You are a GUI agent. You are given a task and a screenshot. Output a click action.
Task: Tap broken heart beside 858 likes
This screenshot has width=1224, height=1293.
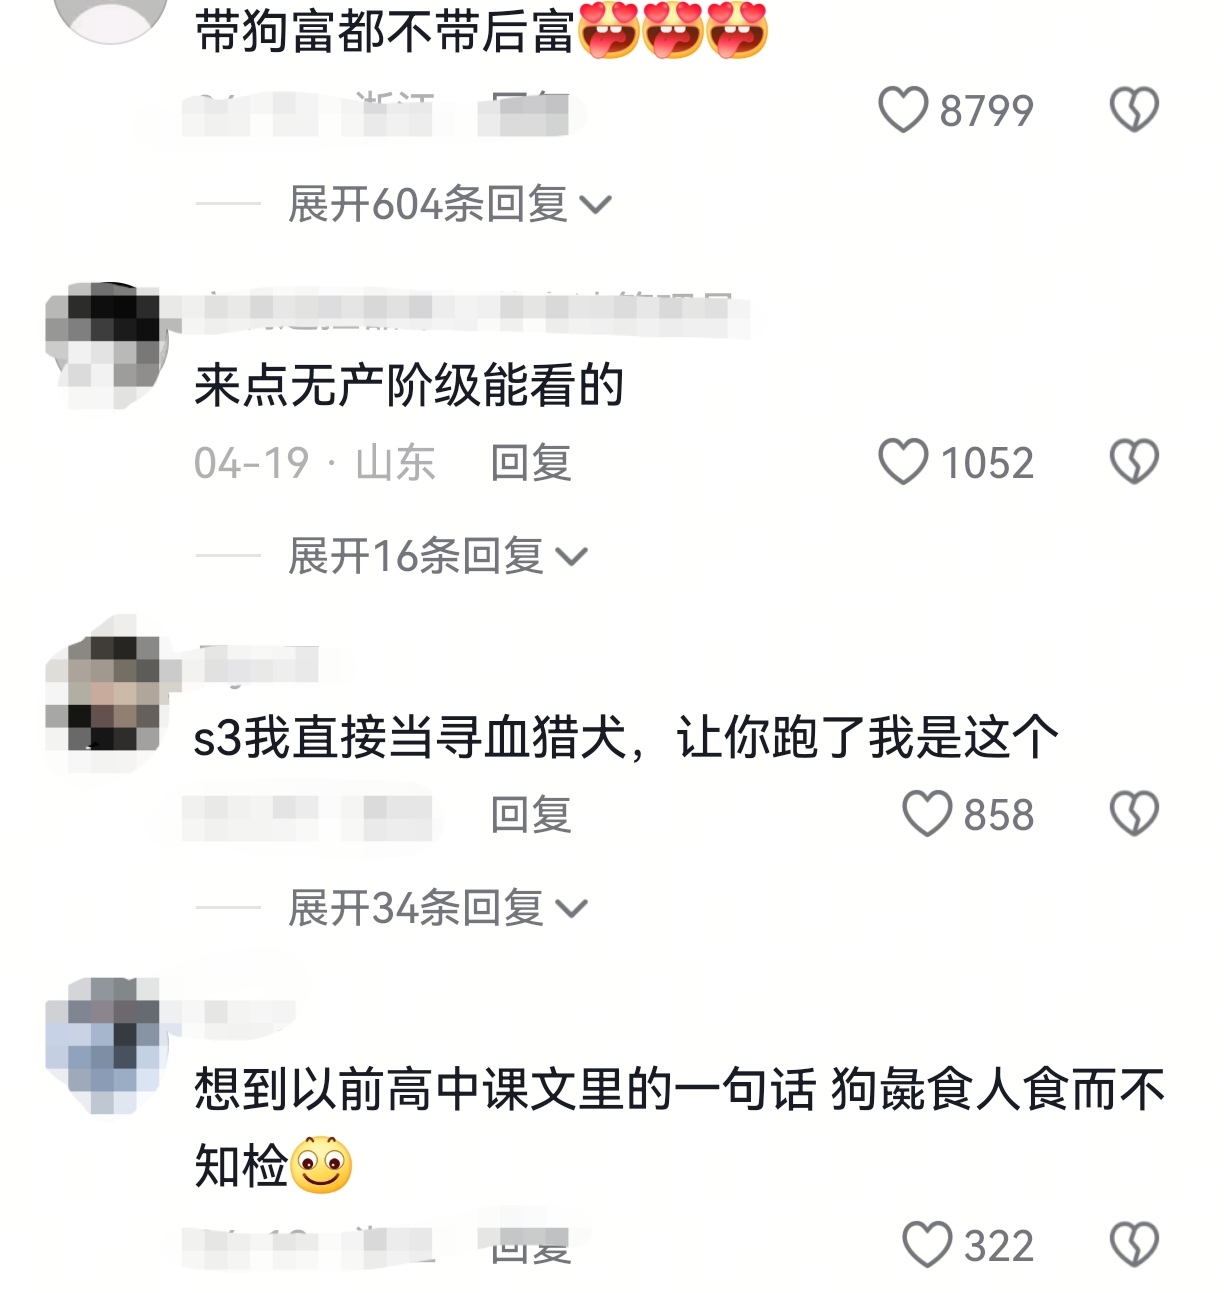point(1134,814)
